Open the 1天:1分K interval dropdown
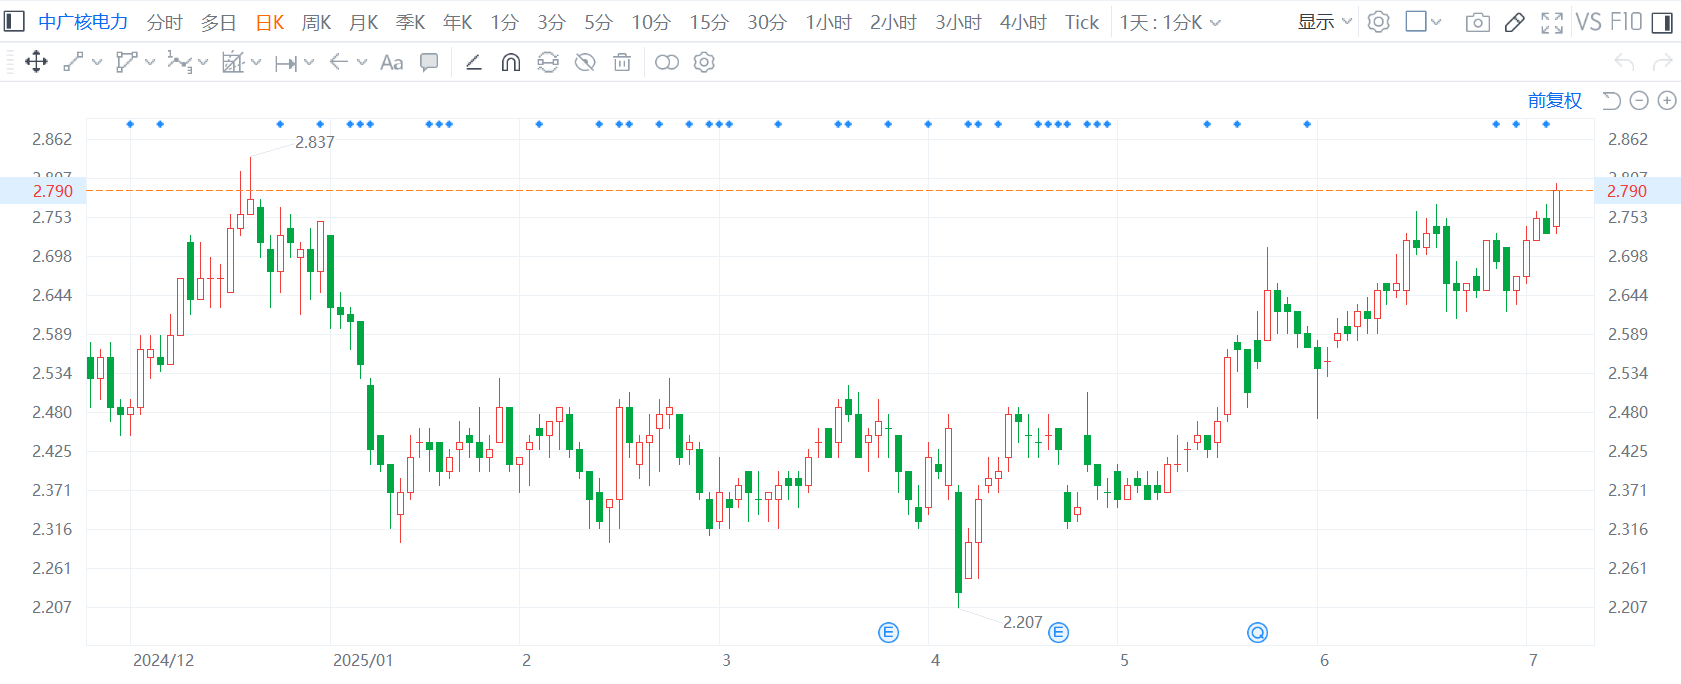This screenshot has width=1681, height=684. pyautogui.click(x=1170, y=22)
